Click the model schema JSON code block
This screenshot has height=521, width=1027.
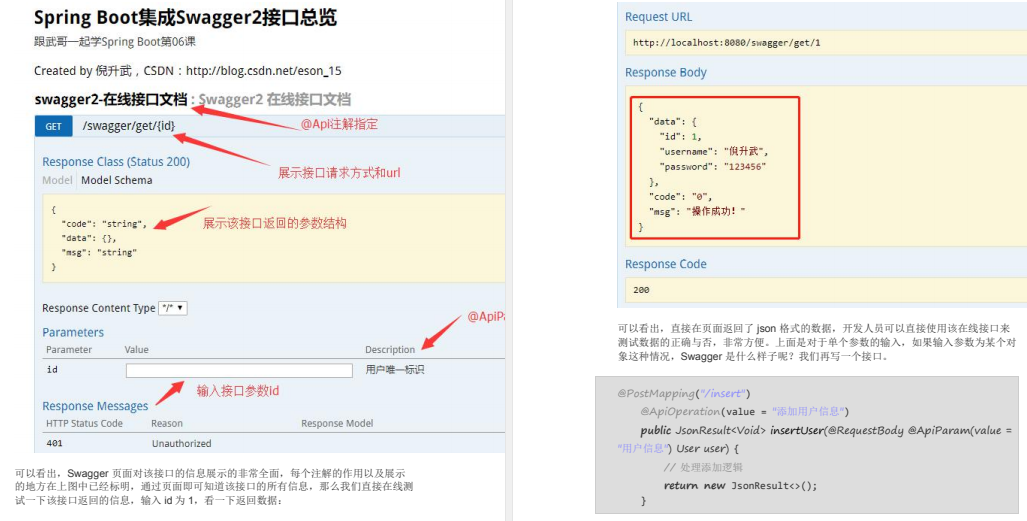pyautogui.click(x=274, y=238)
